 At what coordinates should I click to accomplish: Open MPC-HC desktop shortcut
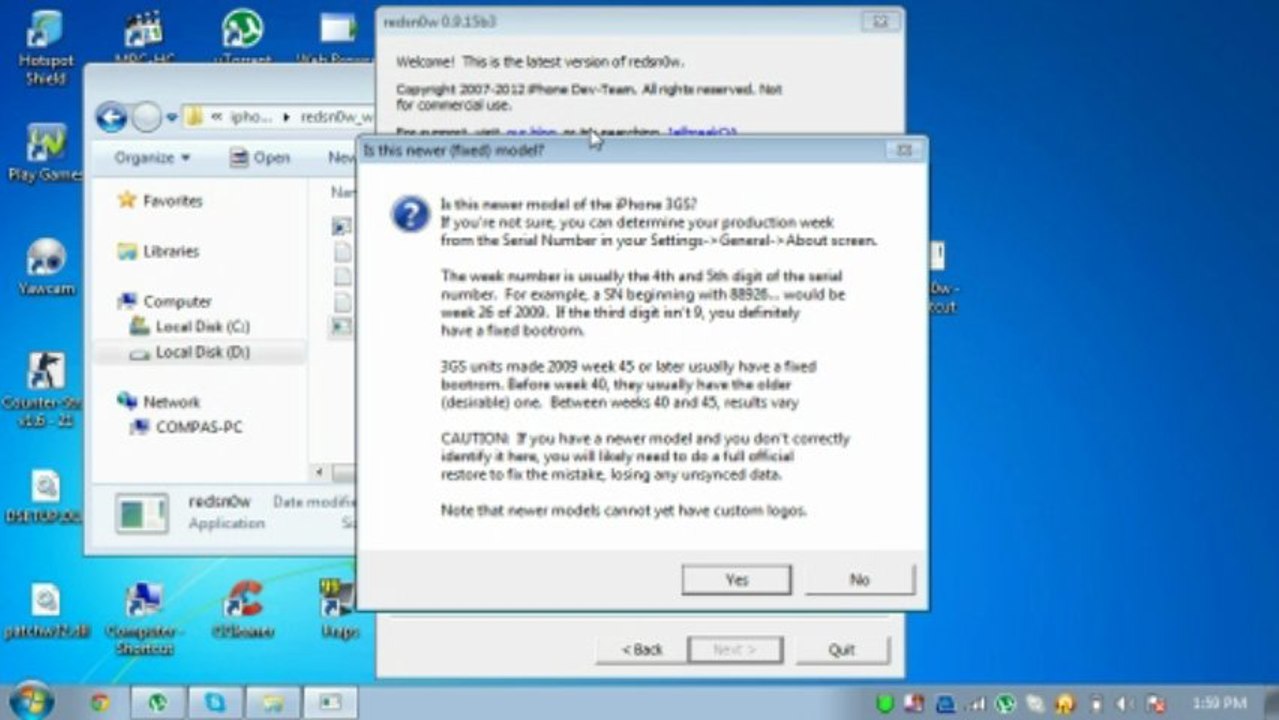145,38
